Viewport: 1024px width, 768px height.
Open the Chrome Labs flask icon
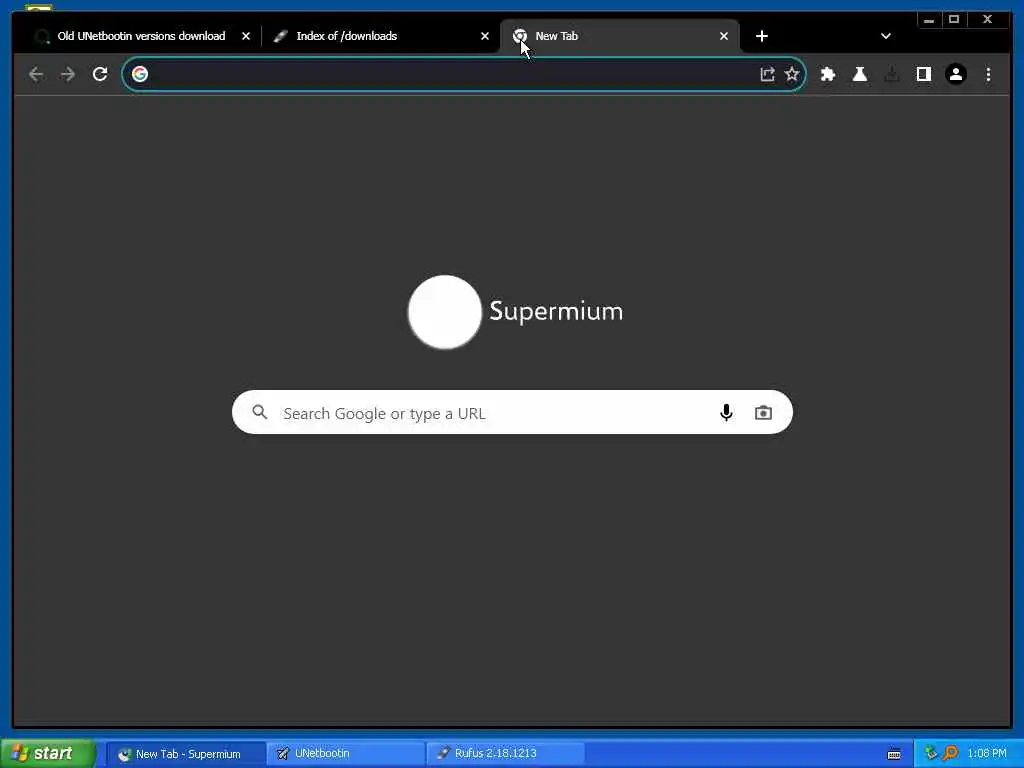click(859, 74)
